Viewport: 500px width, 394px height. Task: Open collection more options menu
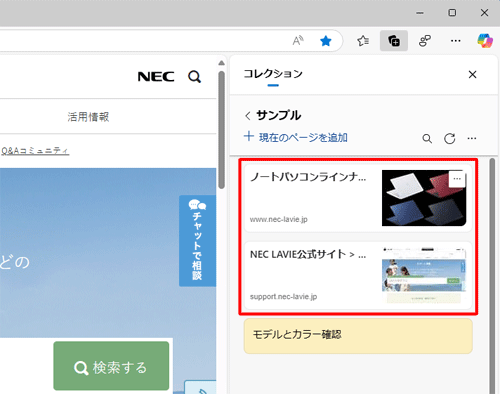472,138
